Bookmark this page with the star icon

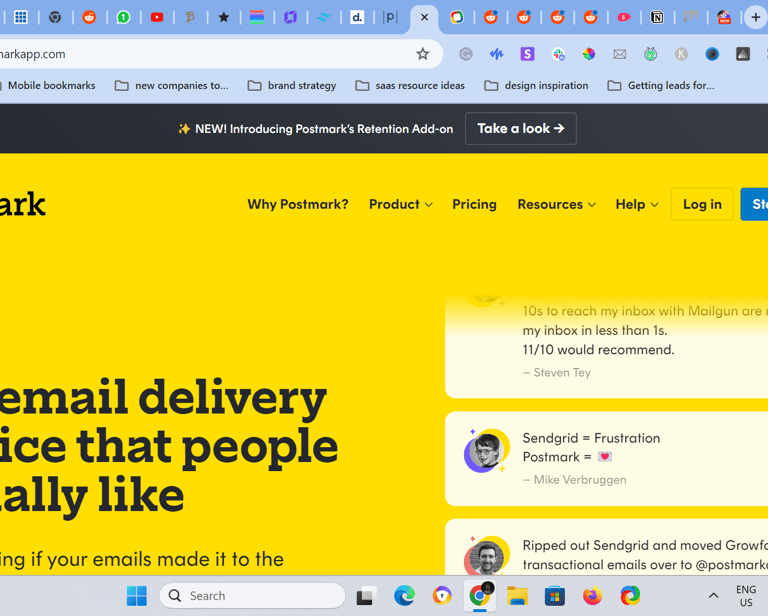click(423, 54)
